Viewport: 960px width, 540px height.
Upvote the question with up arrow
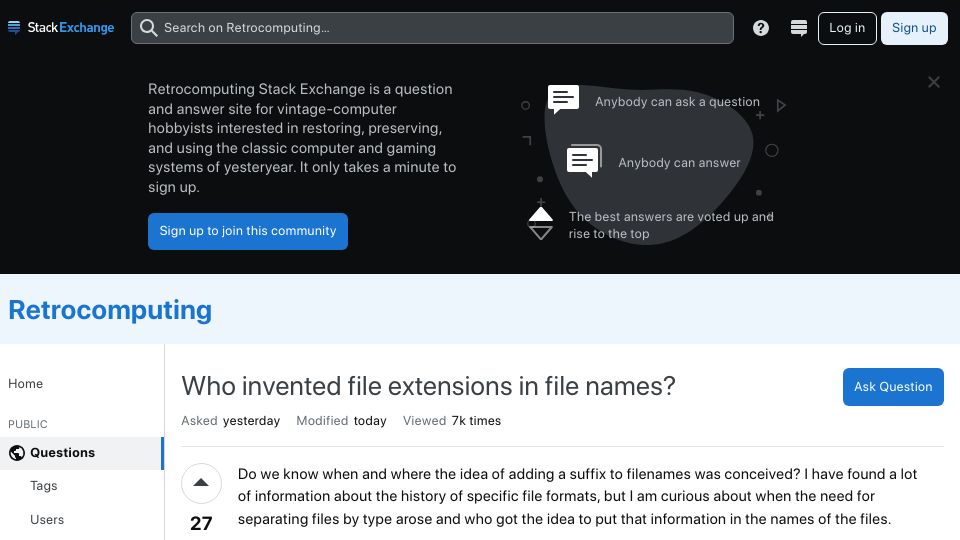pos(201,483)
